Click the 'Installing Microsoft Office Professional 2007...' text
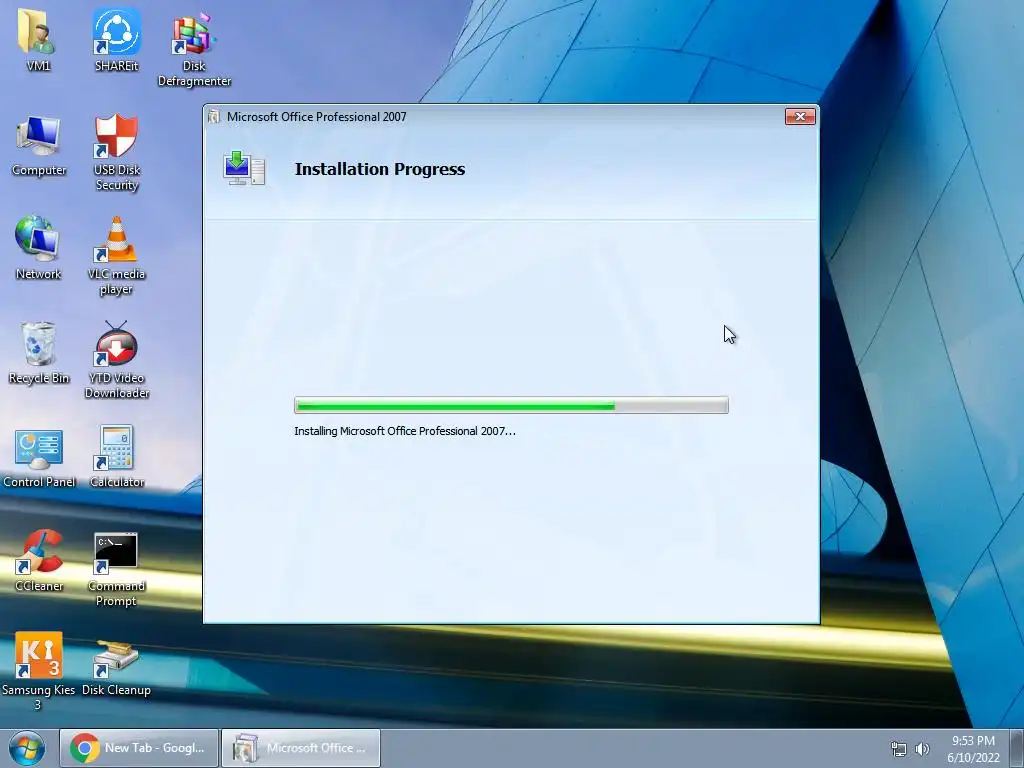 pyautogui.click(x=404, y=431)
